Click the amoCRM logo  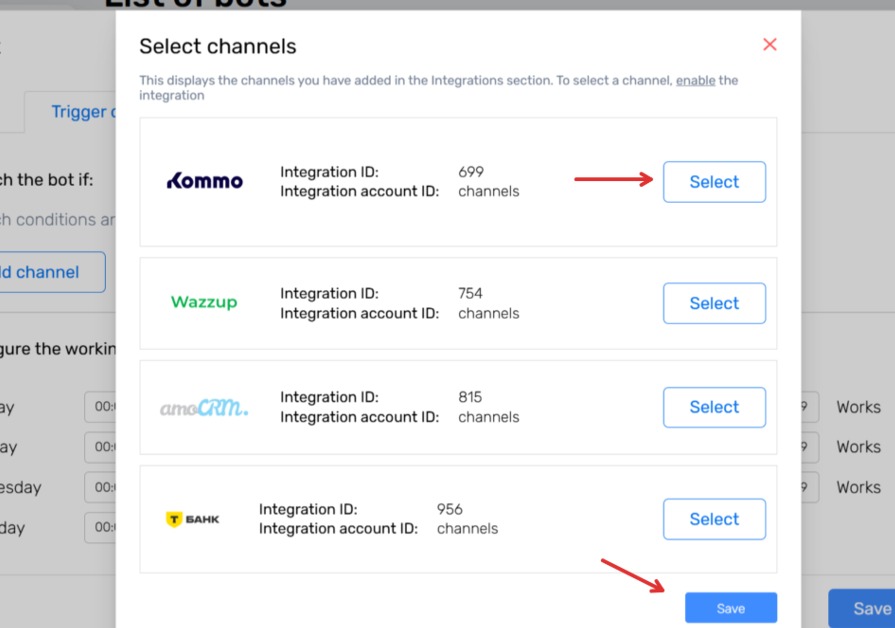[204, 407]
